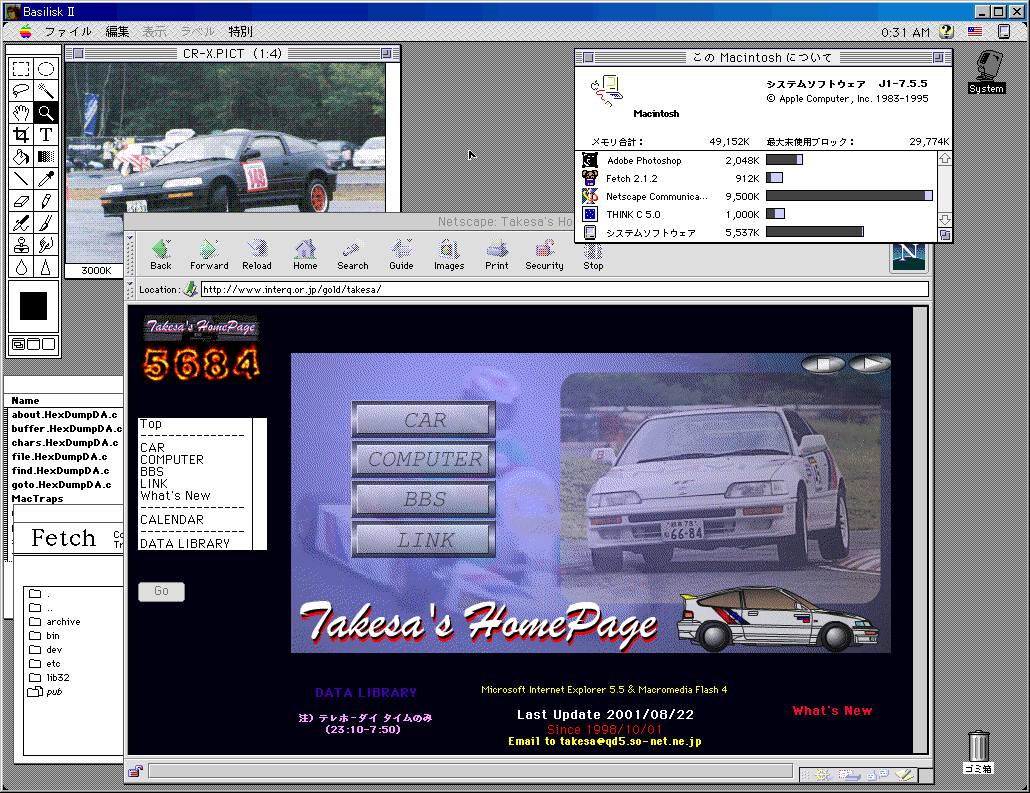Switch to full screen with menu bar mode
Screen dimensions: 1030x793
(x=34, y=344)
